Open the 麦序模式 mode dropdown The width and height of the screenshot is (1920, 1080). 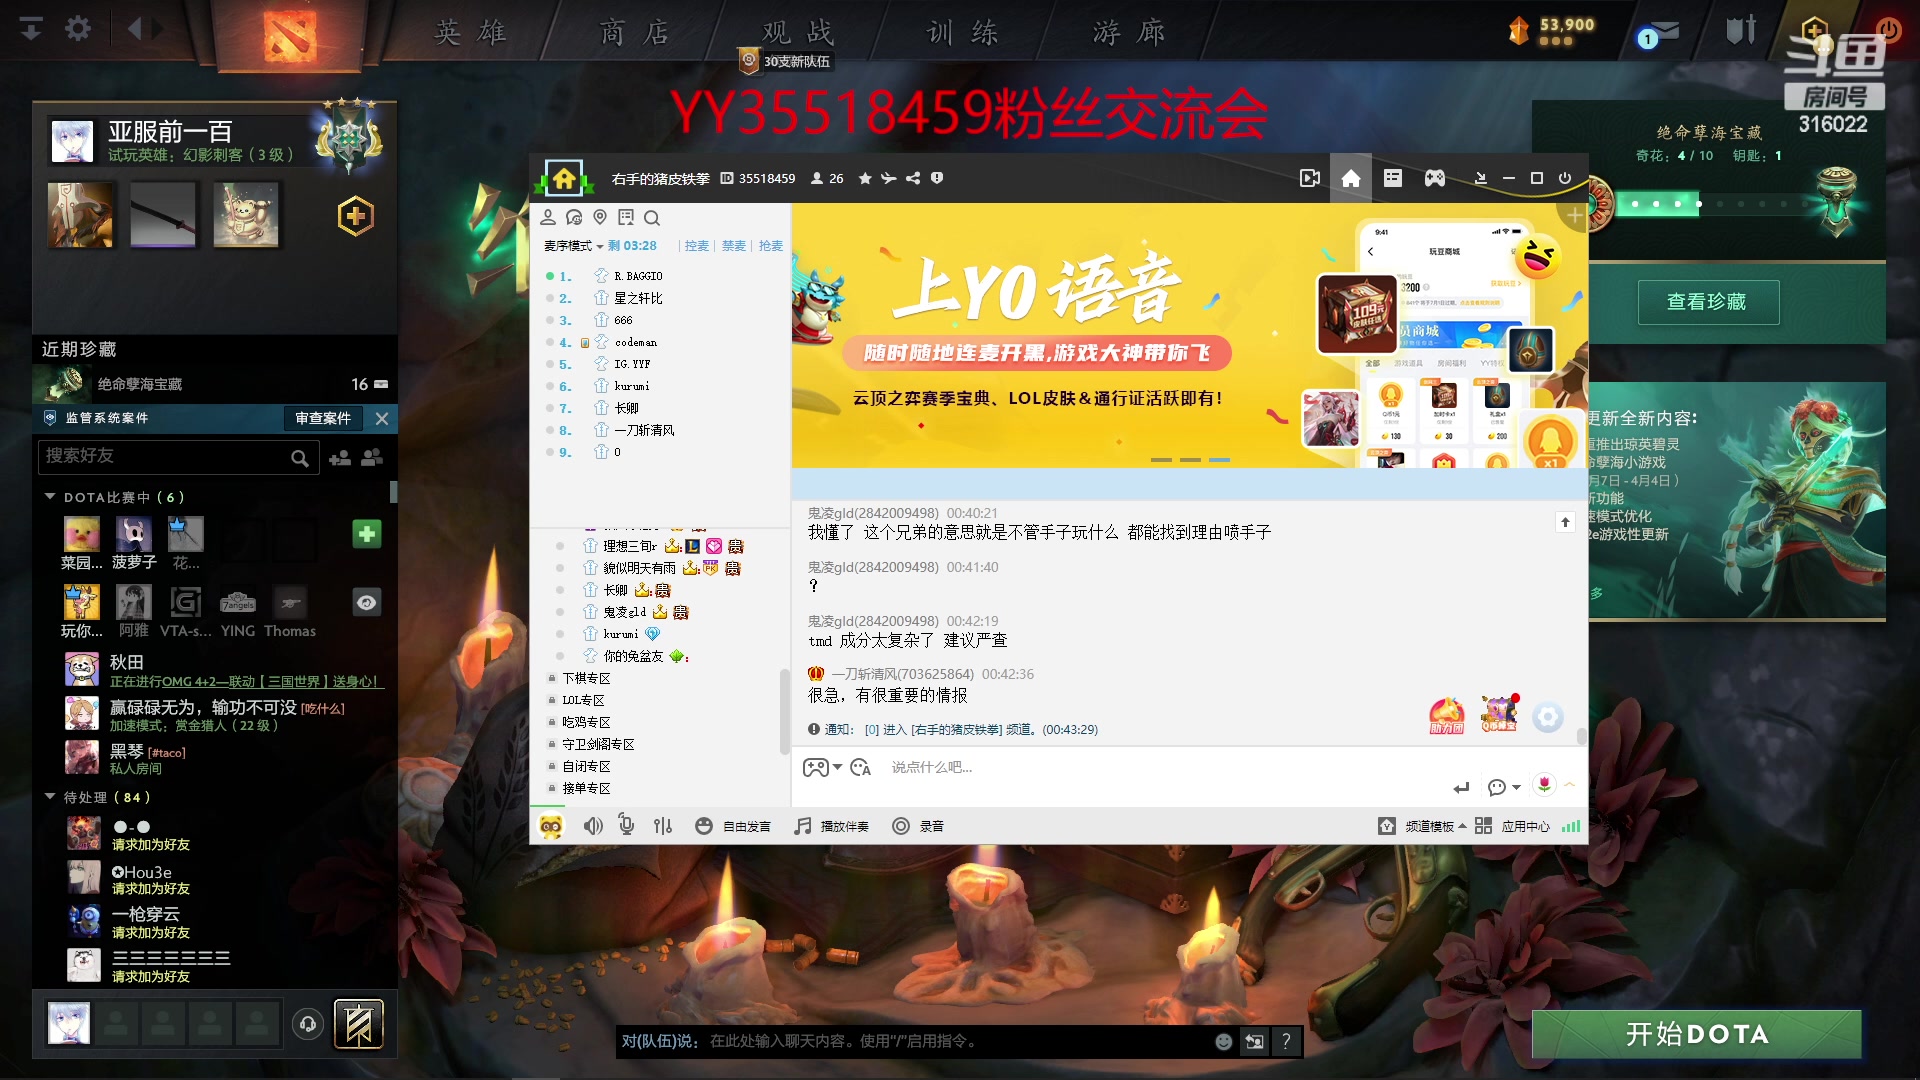tap(573, 246)
